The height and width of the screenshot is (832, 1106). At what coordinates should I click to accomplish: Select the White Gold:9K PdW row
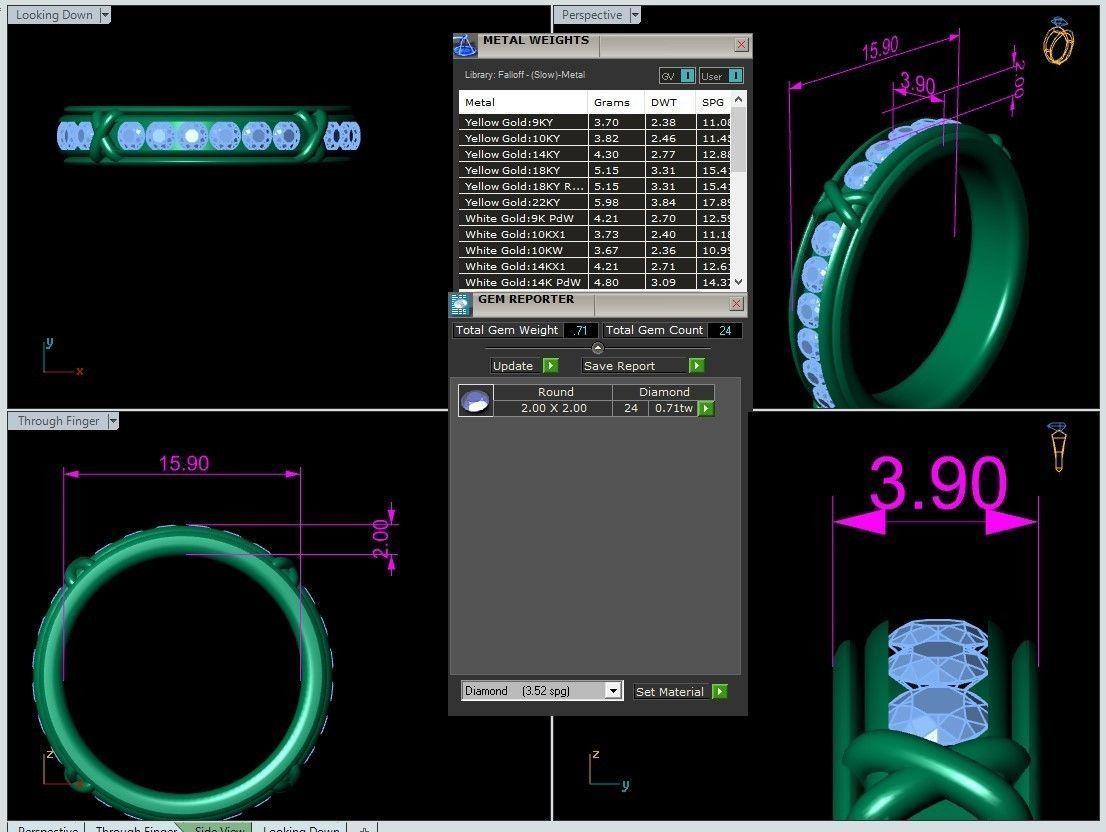[595, 218]
